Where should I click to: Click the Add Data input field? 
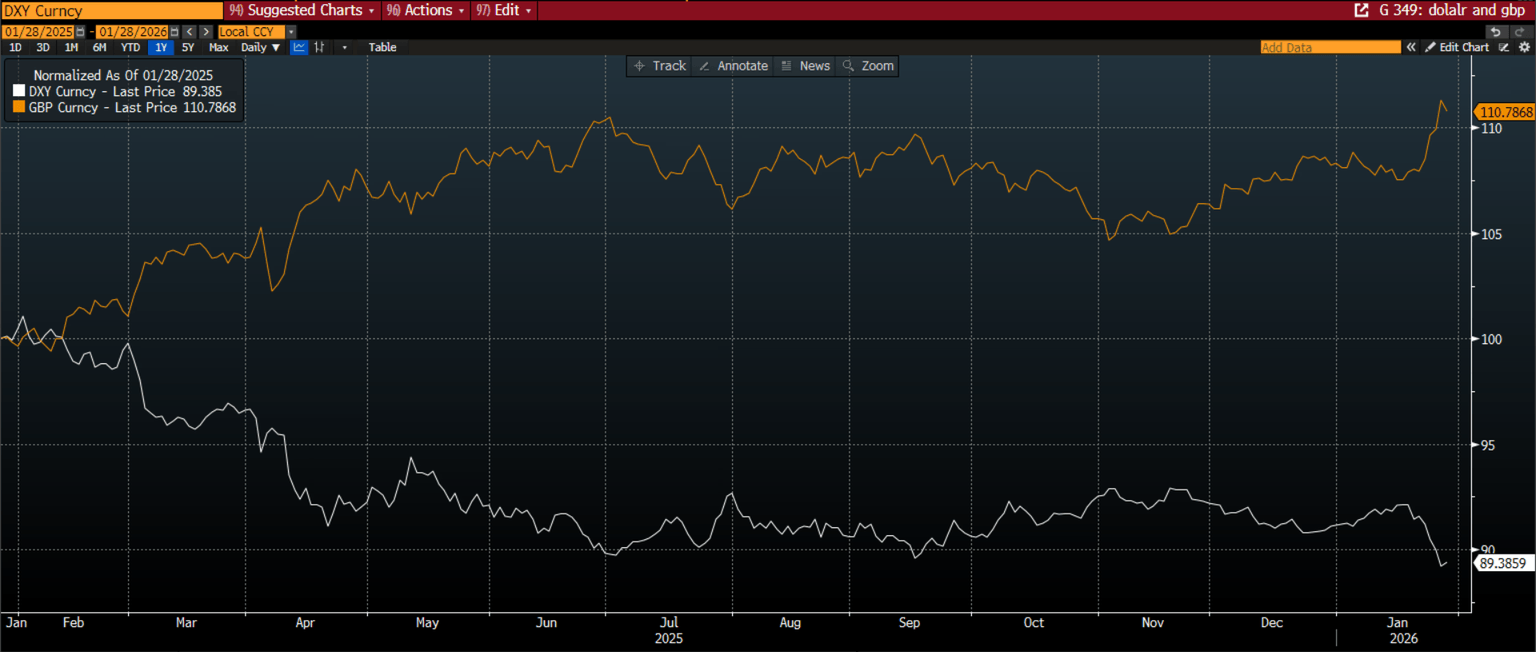1330,47
